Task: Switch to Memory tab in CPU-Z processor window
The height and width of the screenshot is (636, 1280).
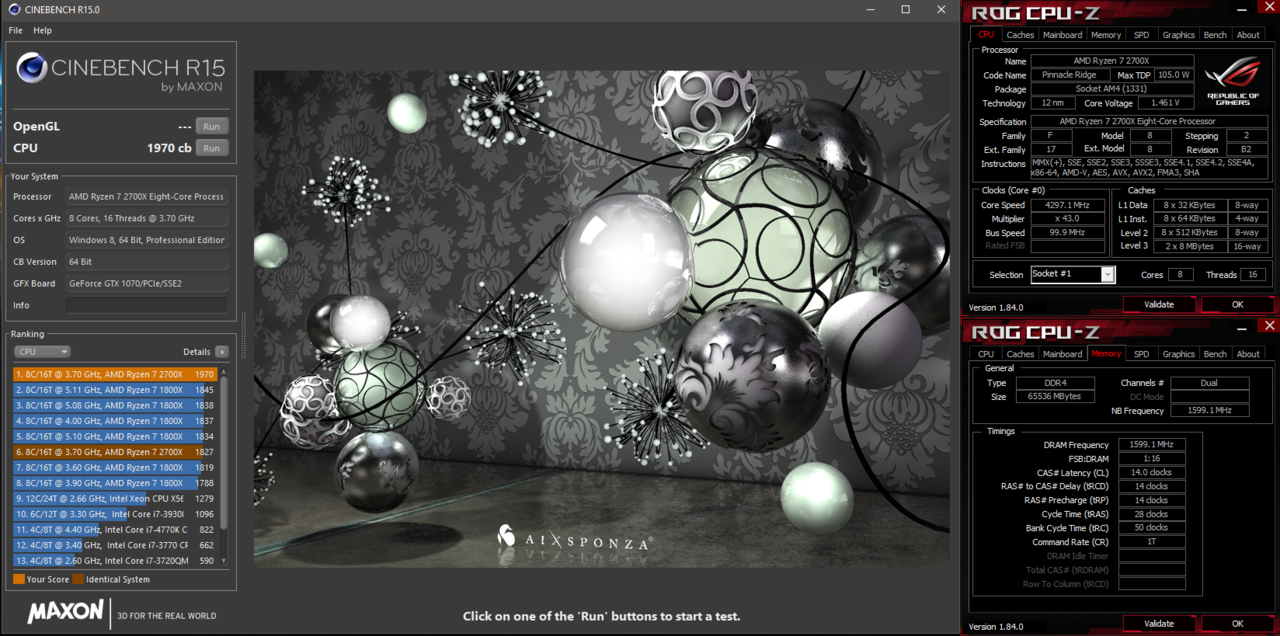Action: [x=1106, y=34]
